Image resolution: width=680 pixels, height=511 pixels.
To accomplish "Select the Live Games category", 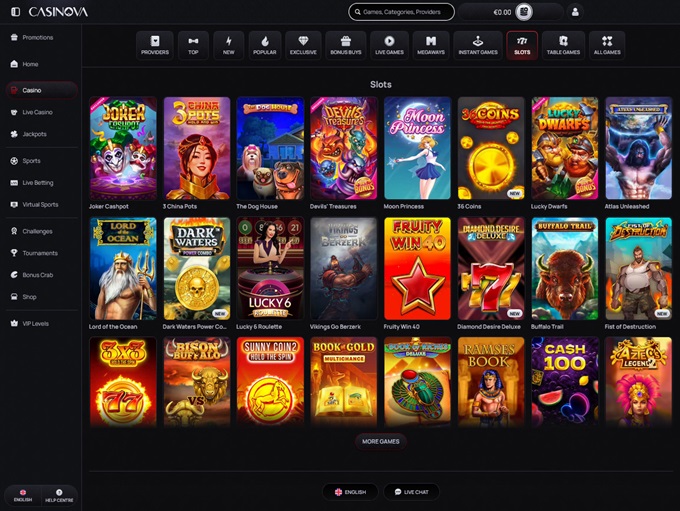I will tap(389, 45).
